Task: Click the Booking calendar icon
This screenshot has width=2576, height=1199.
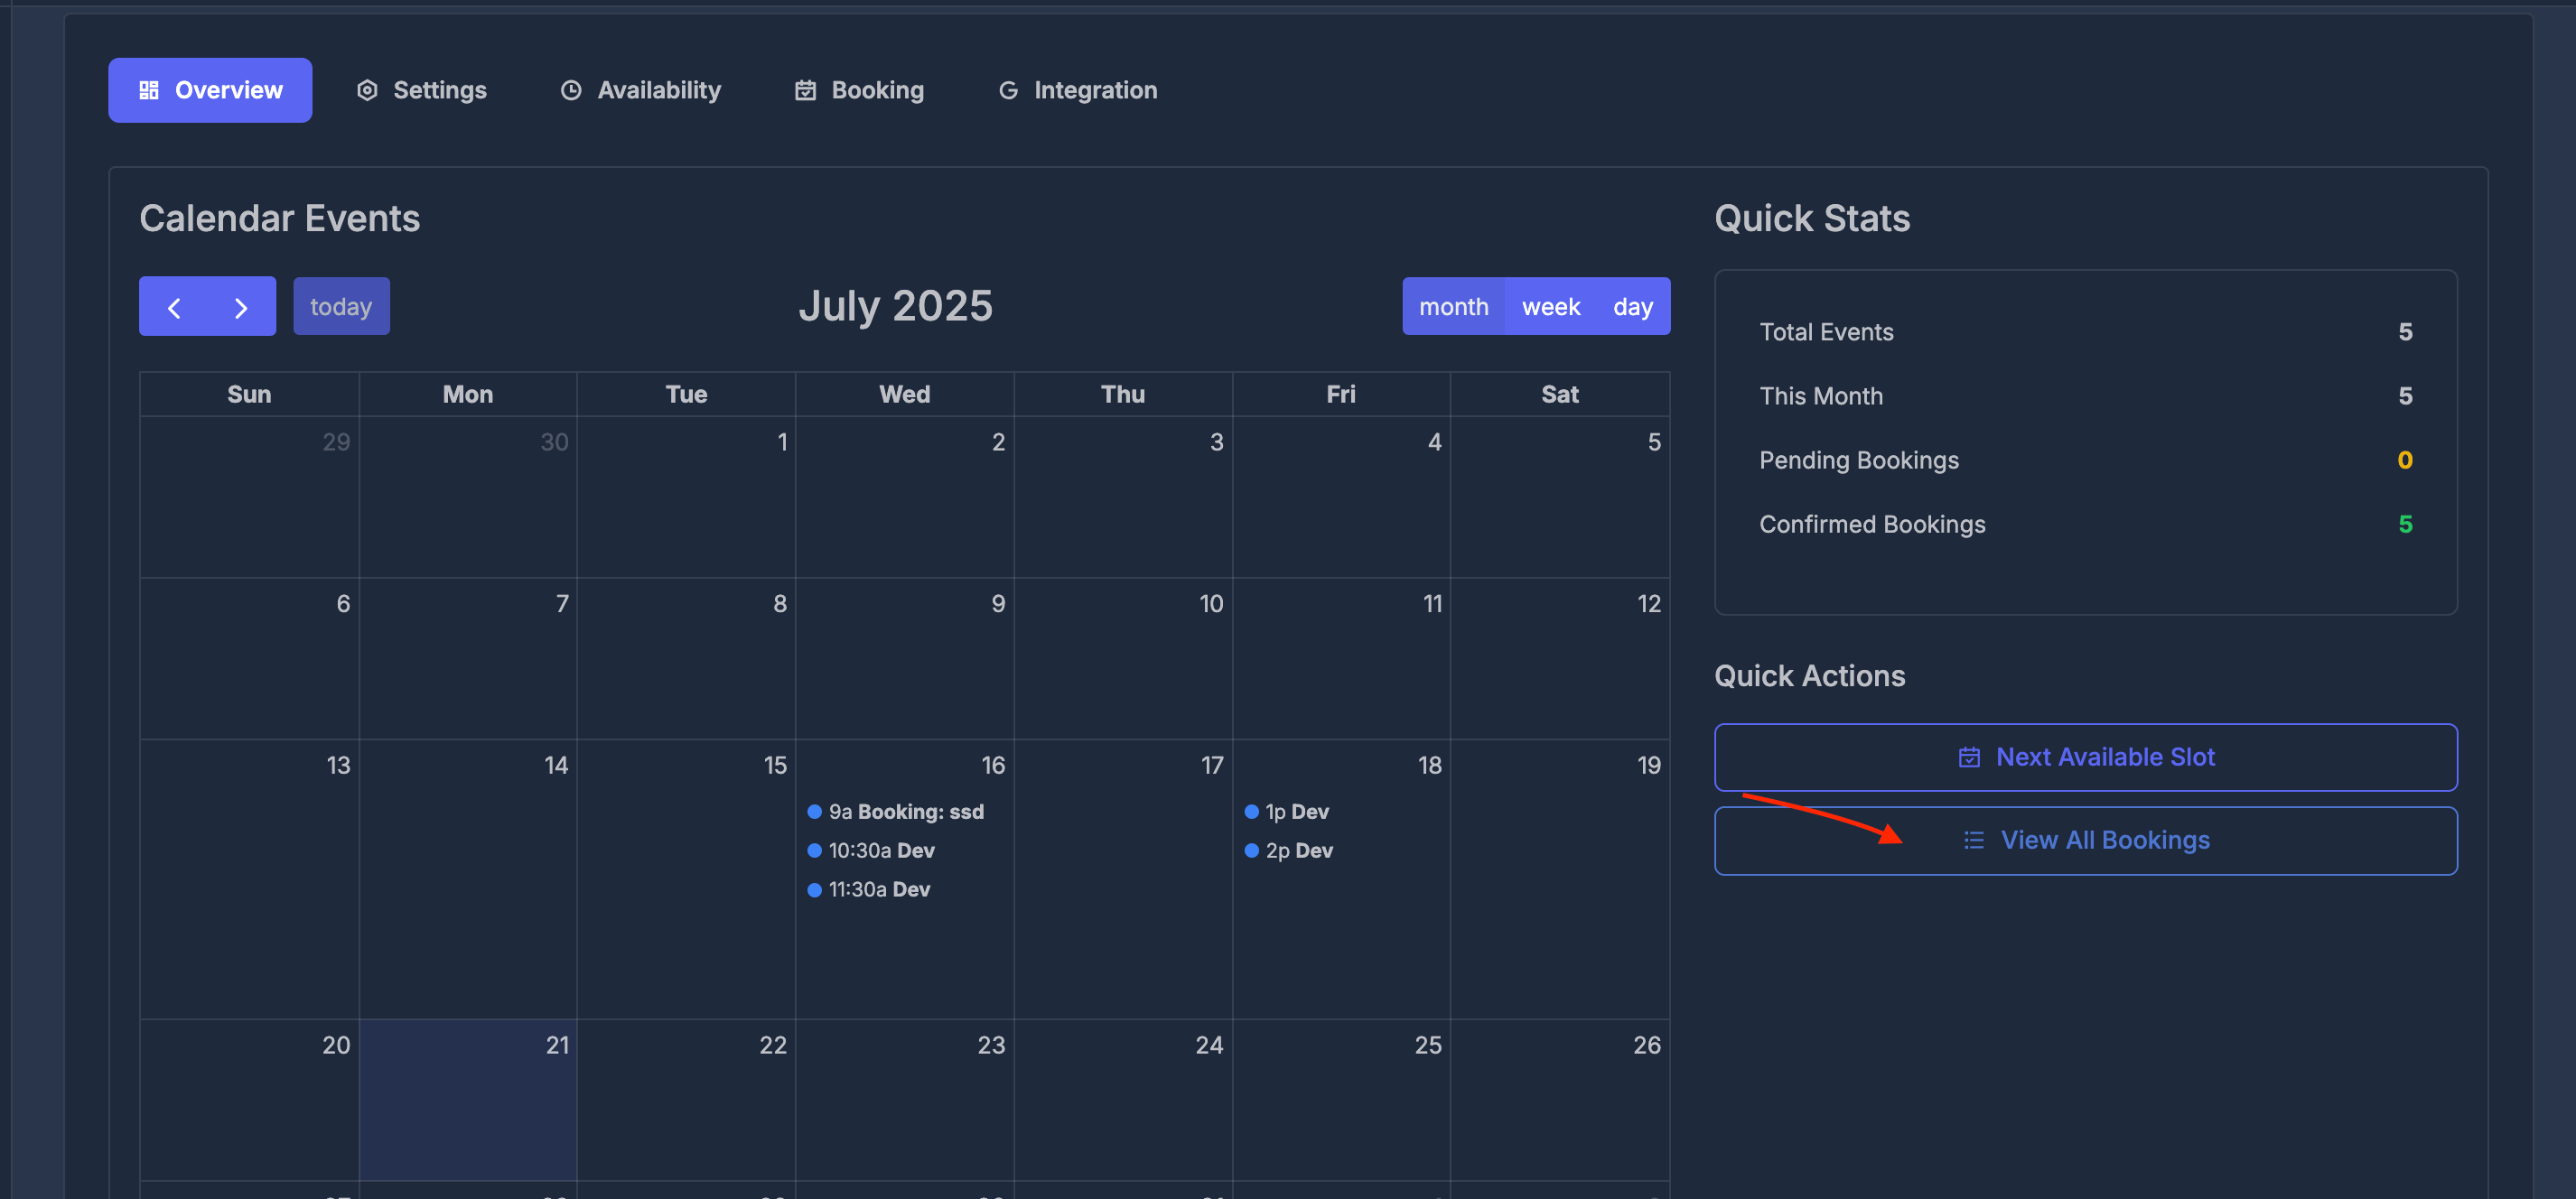Action: (805, 90)
